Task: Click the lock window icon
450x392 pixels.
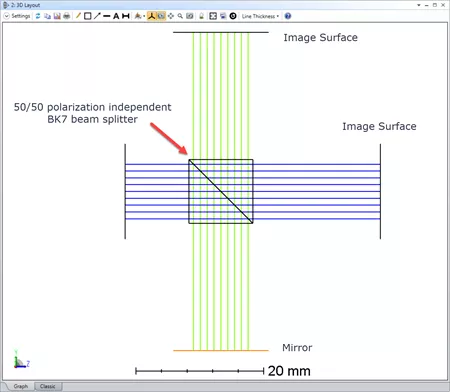Action: pos(201,16)
